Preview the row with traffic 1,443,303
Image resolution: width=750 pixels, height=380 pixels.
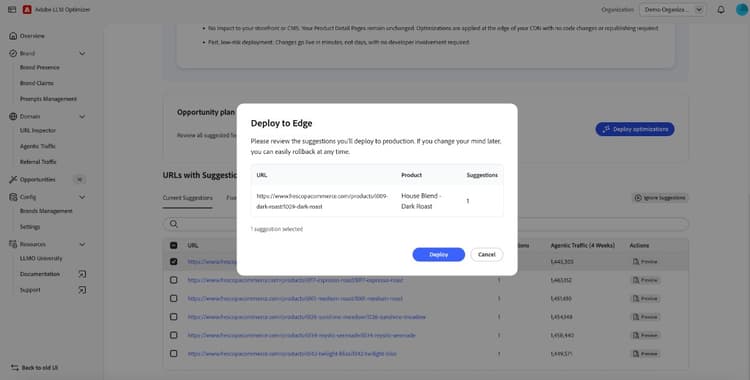(x=645, y=262)
